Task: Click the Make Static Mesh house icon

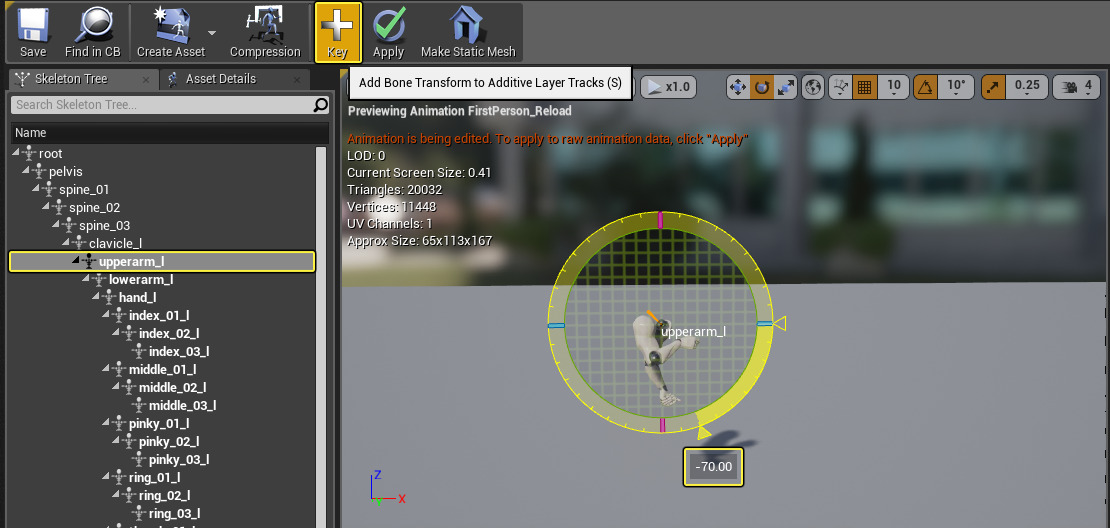Action: (x=468, y=25)
